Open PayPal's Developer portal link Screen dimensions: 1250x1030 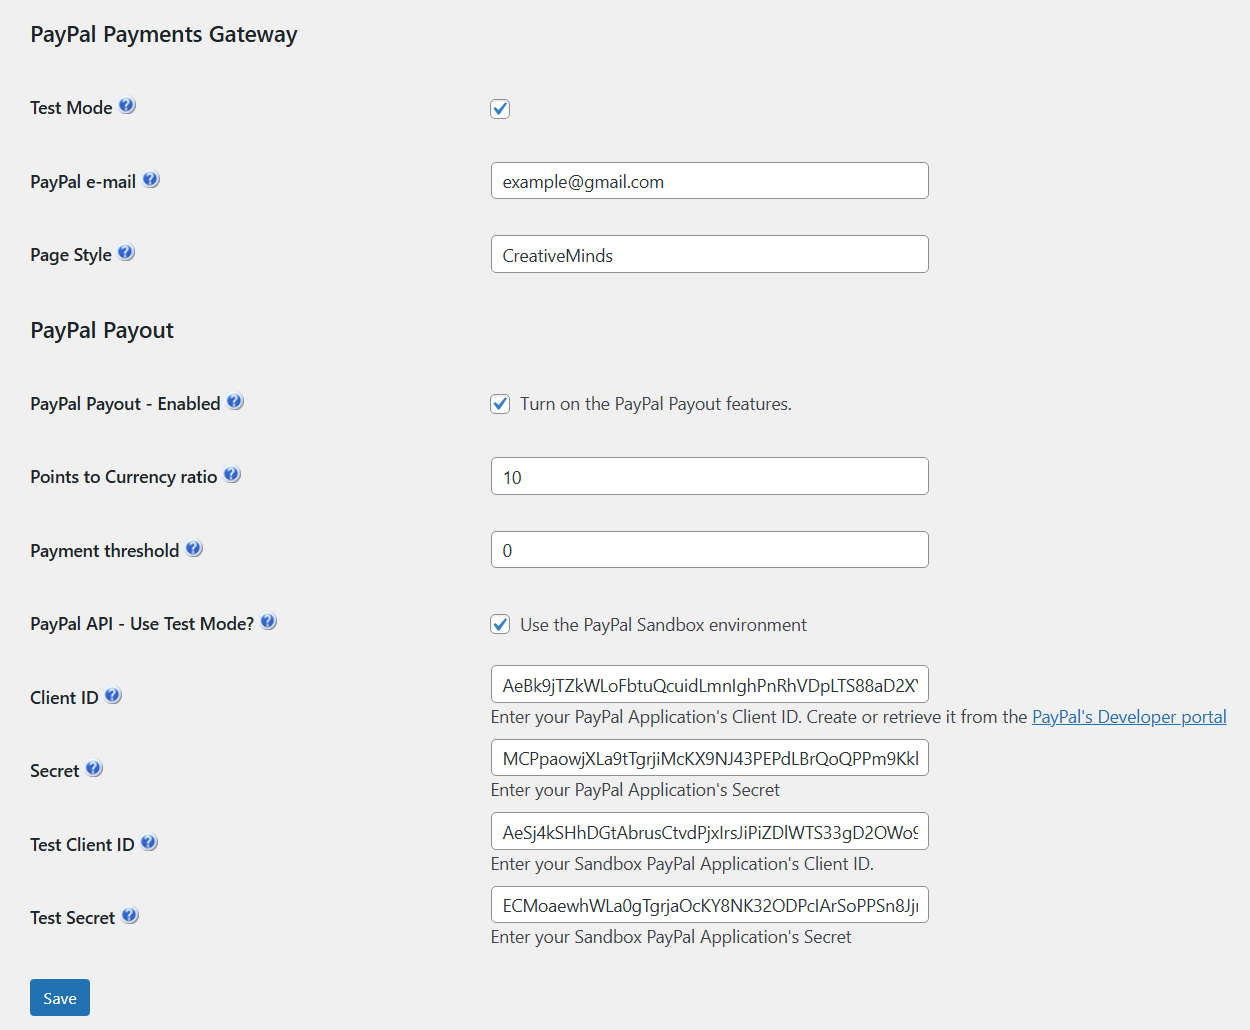point(1129,717)
